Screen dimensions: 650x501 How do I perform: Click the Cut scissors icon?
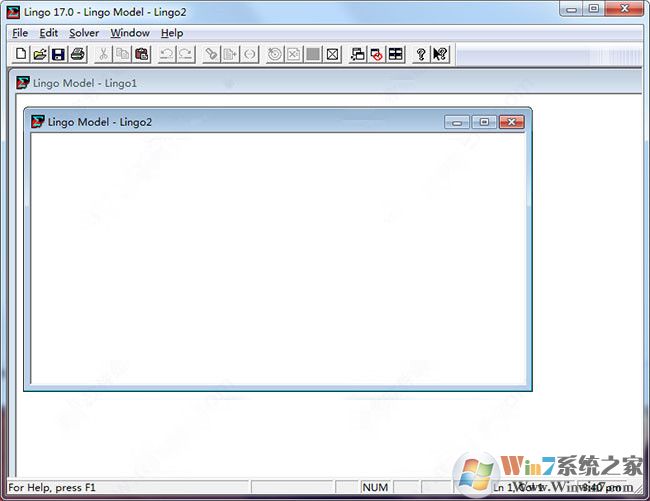(x=104, y=54)
